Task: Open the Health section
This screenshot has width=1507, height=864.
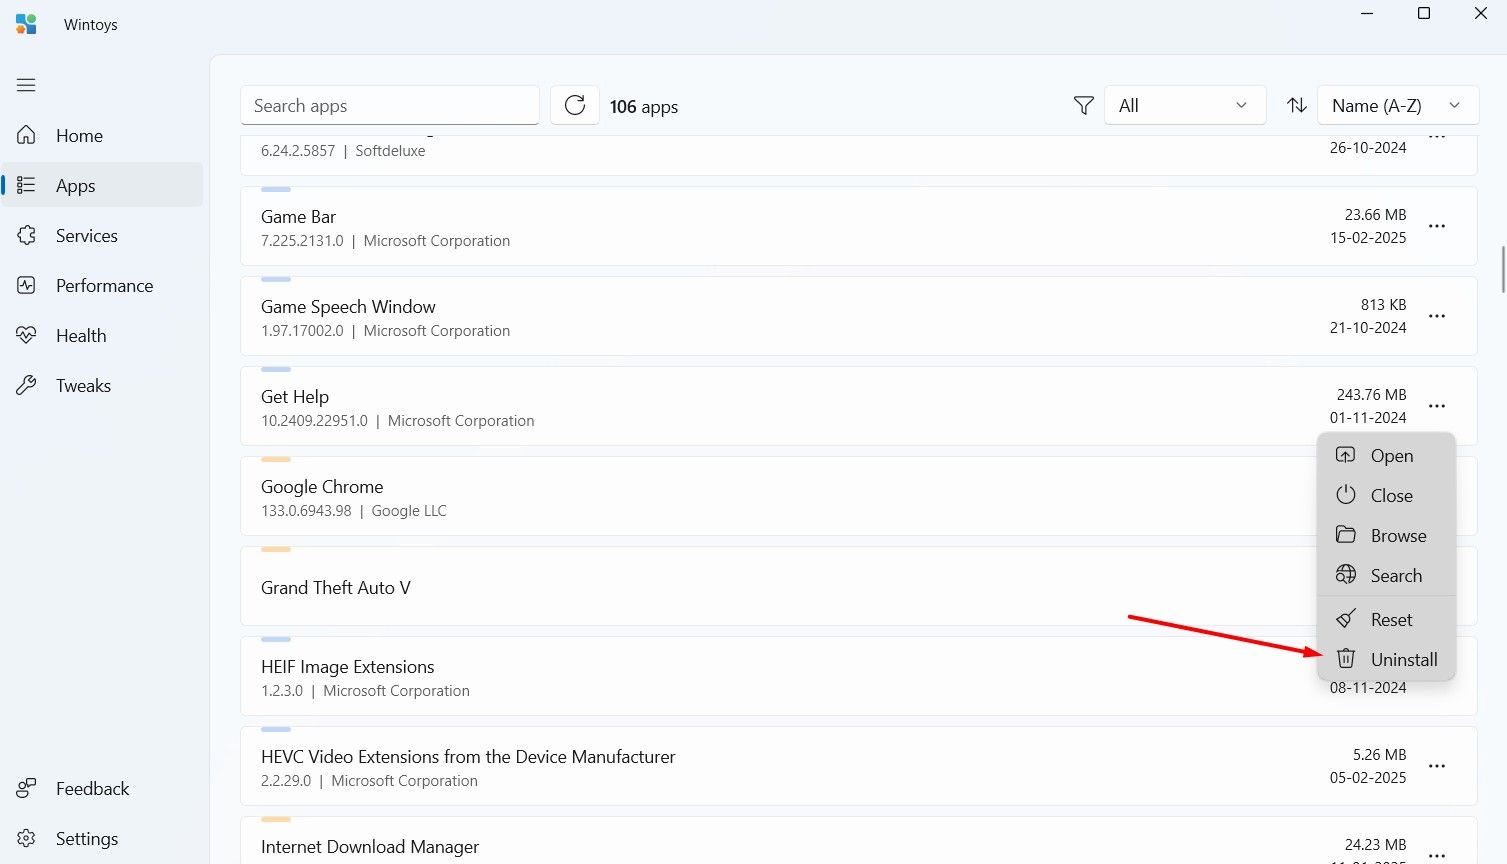Action: [102, 335]
